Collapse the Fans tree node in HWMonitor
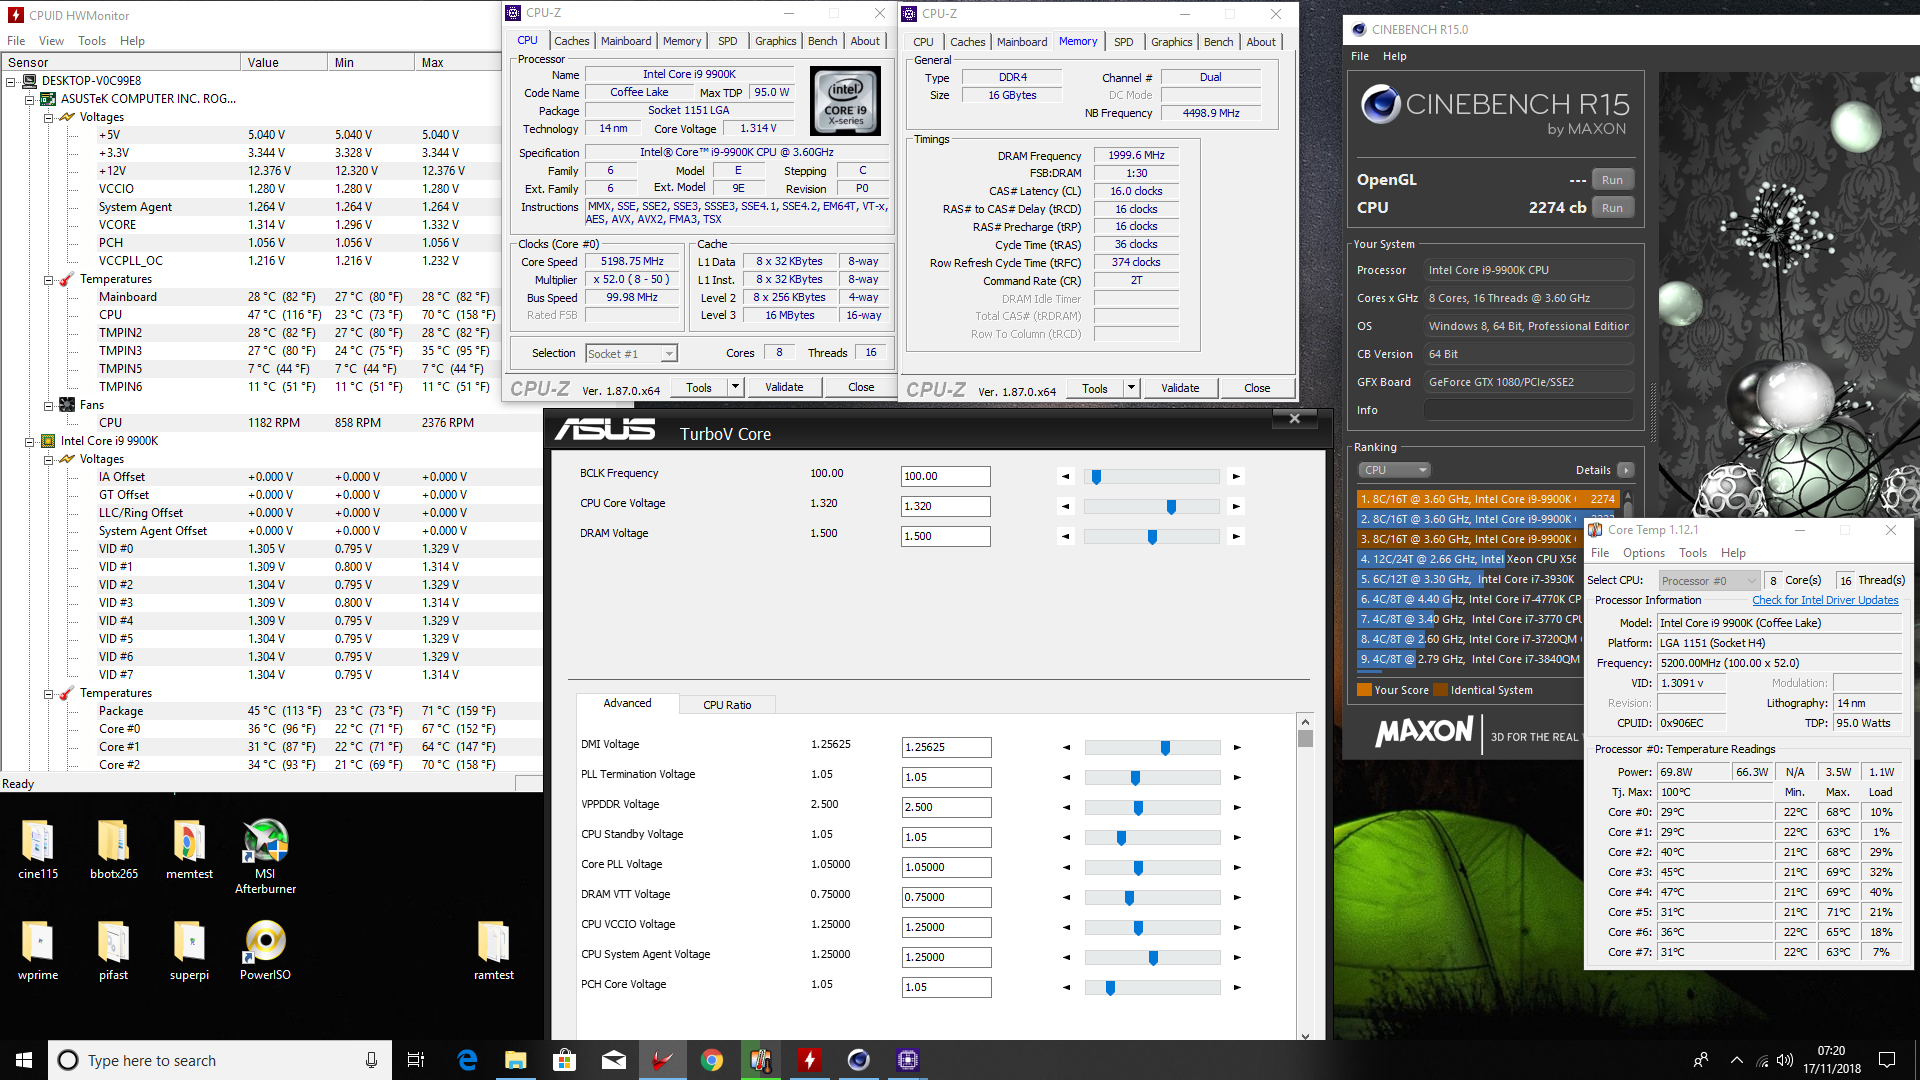This screenshot has height=1080, width=1920. pyautogui.click(x=48, y=406)
